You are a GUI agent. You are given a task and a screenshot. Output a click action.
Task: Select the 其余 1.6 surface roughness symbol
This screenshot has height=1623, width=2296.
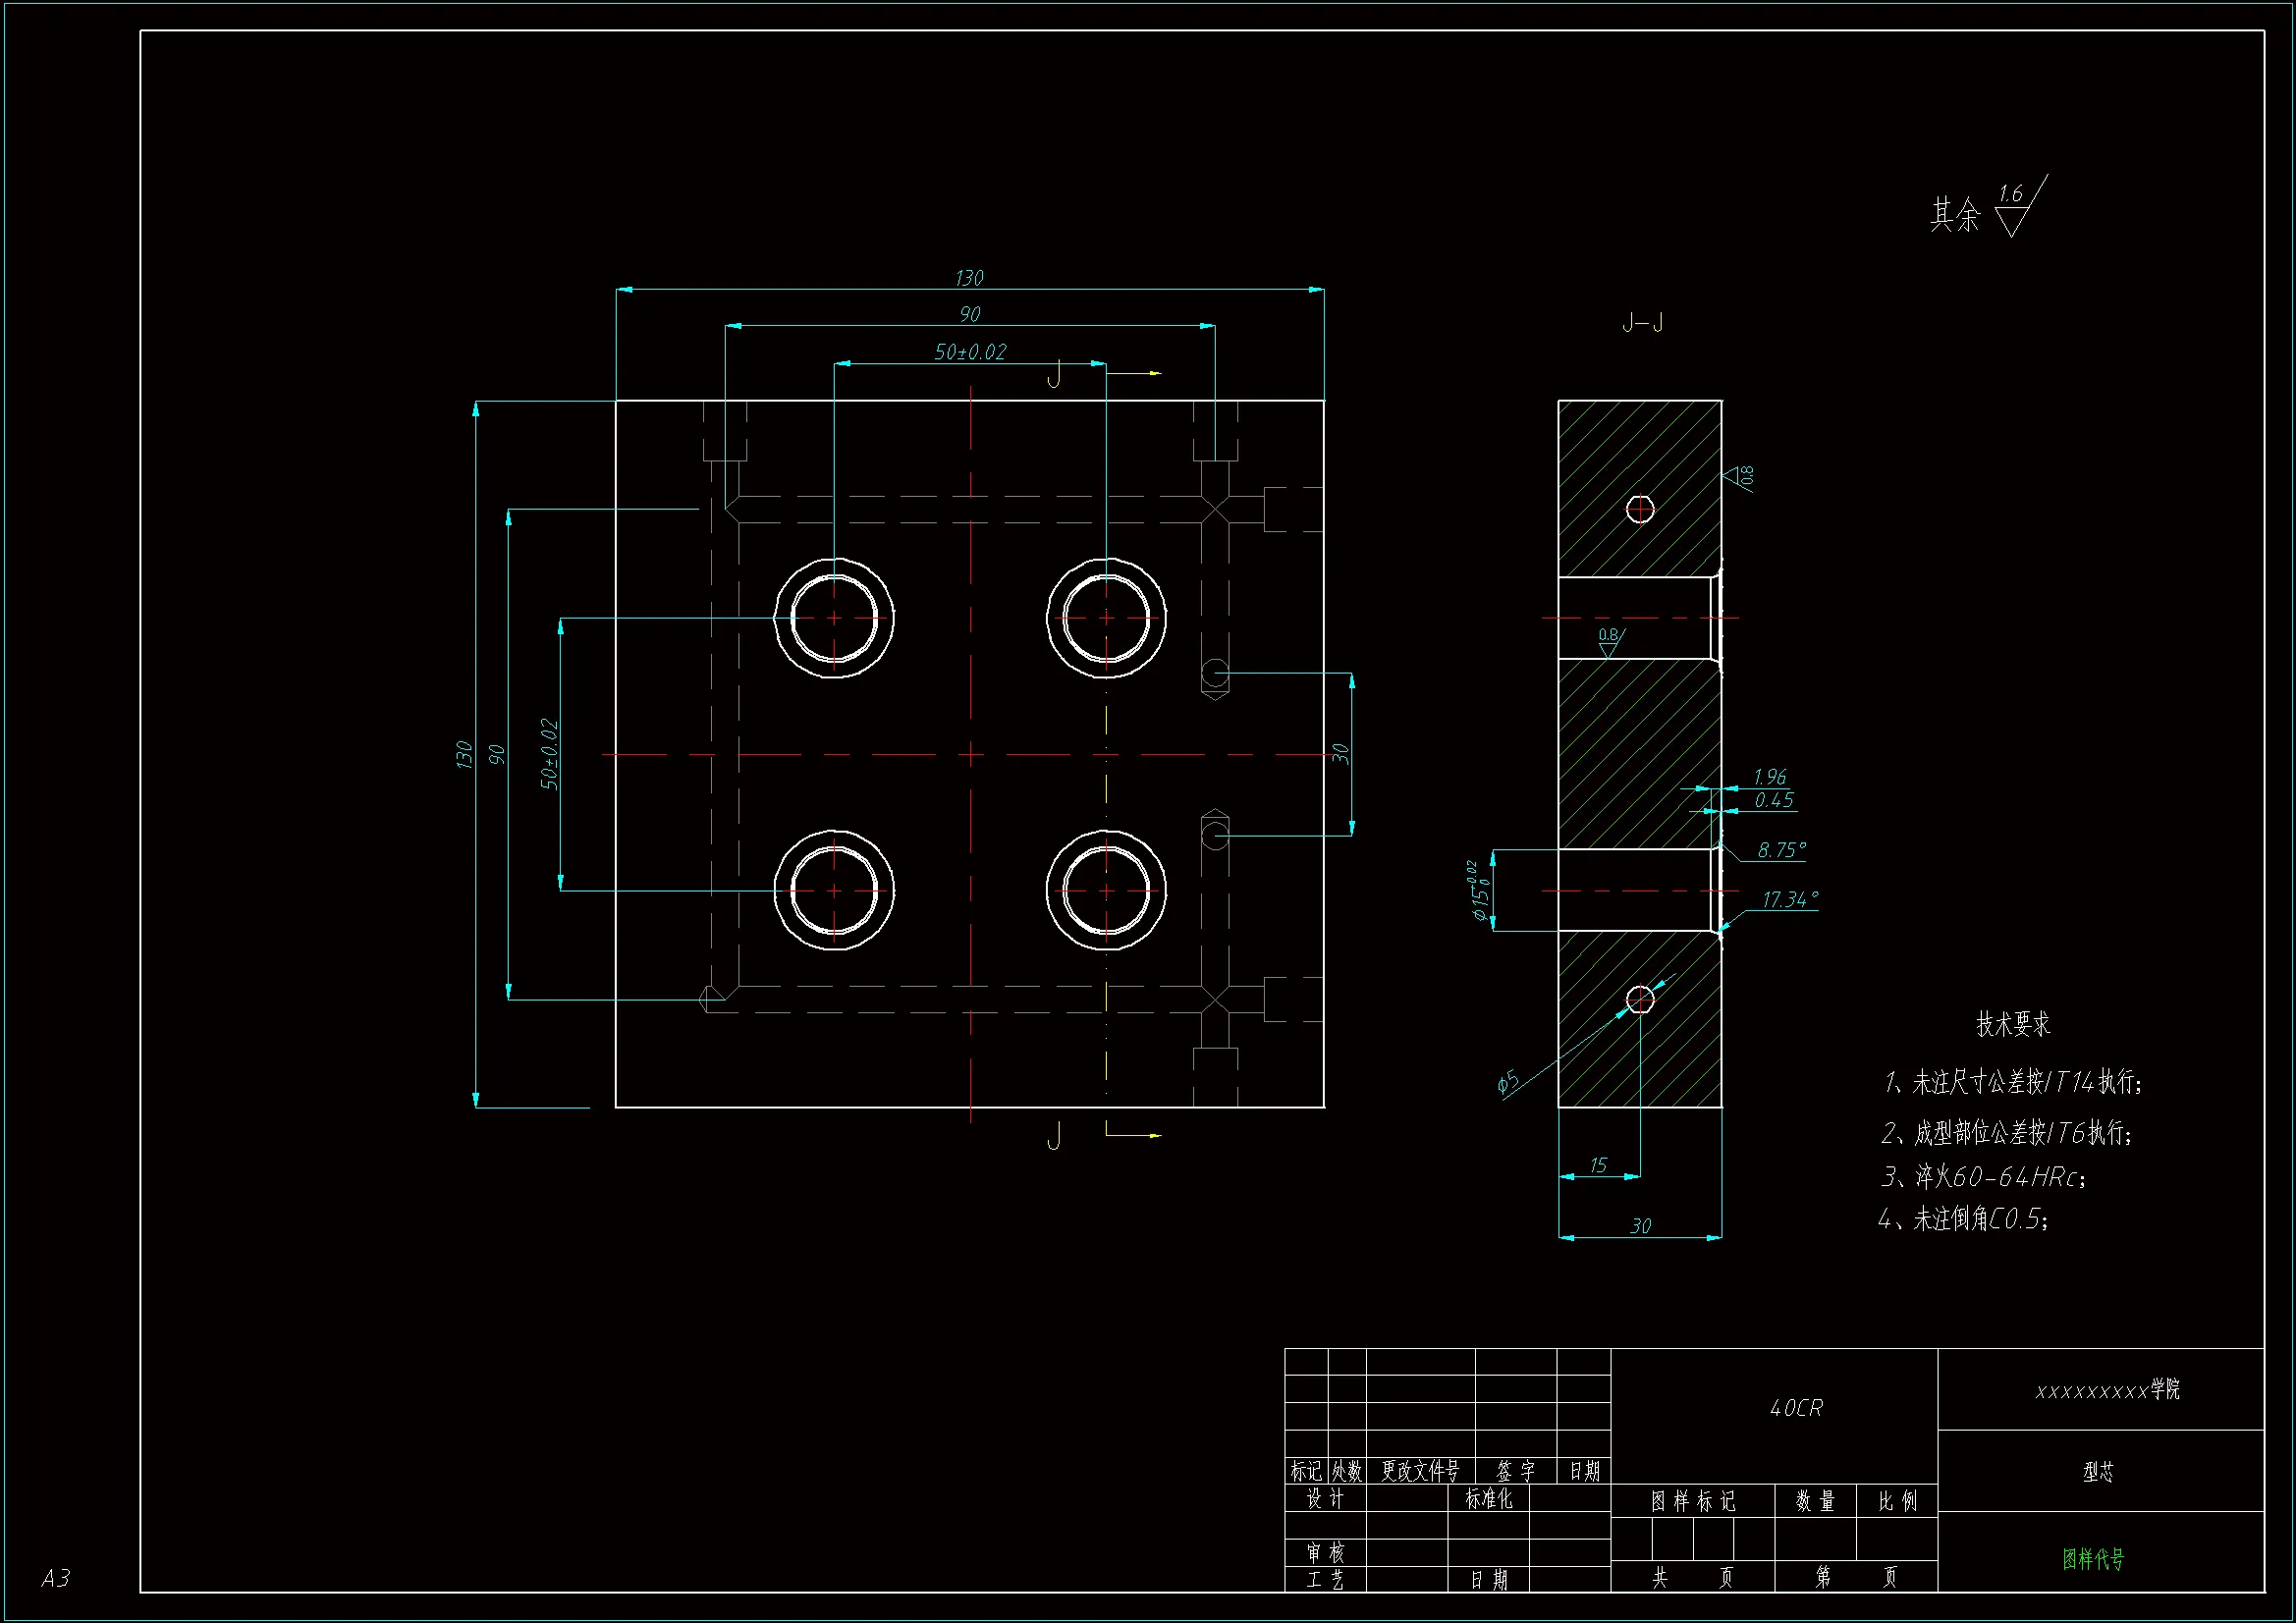click(x=2010, y=211)
